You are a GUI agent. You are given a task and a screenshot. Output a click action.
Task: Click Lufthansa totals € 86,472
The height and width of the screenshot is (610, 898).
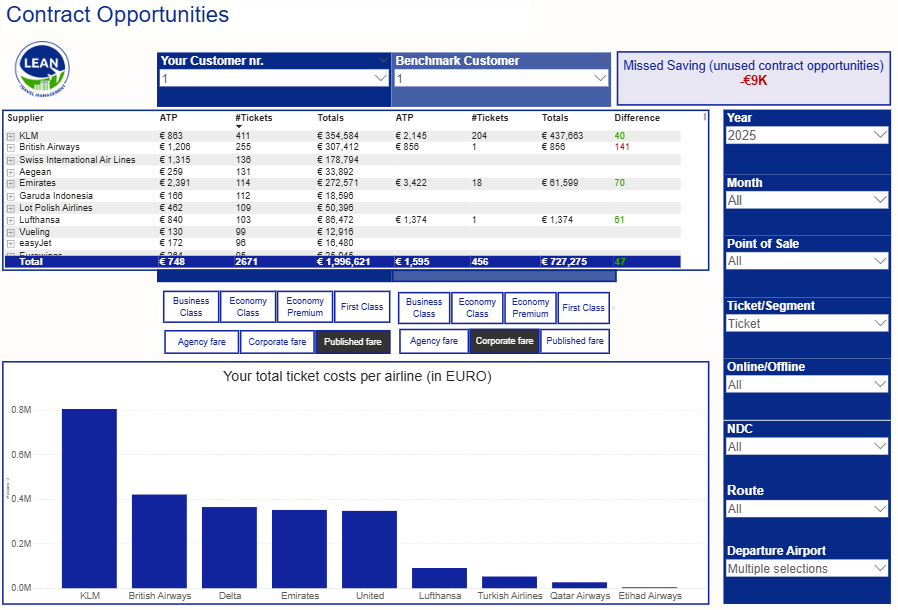(338, 219)
